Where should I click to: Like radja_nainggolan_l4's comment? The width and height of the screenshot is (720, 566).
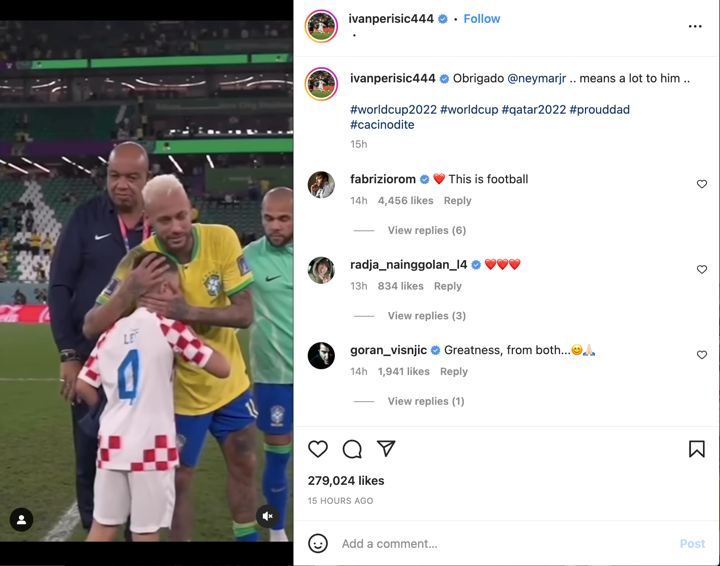(702, 269)
